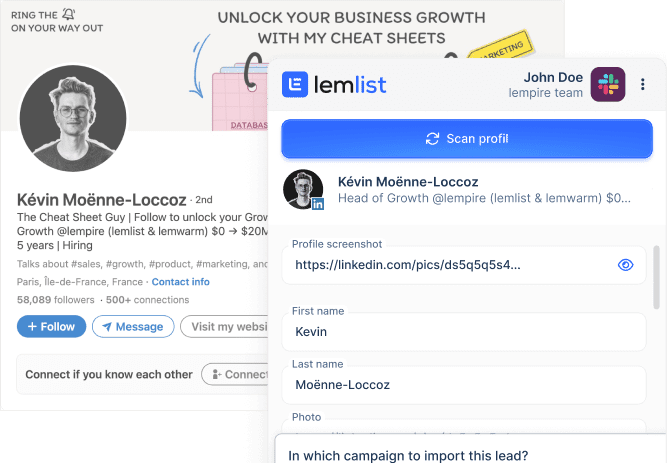Click the Visit my website button
The image size is (667, 463).
(224, 326)
